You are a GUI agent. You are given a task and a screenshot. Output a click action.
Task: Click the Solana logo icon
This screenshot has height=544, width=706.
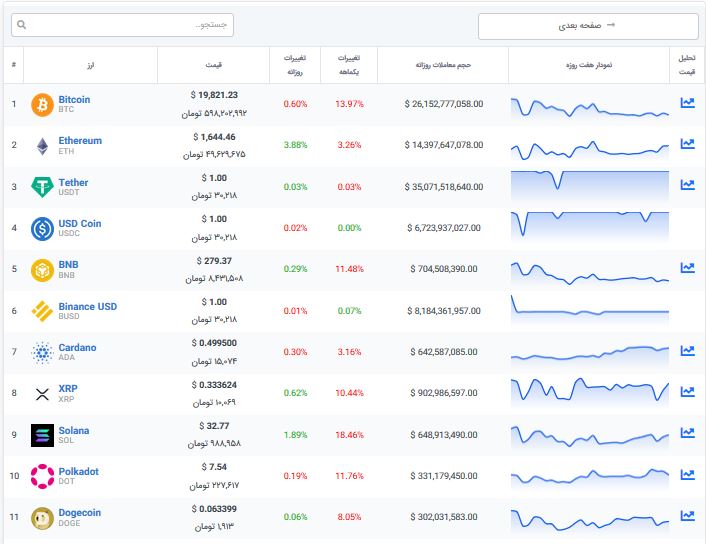click(42, 435)
